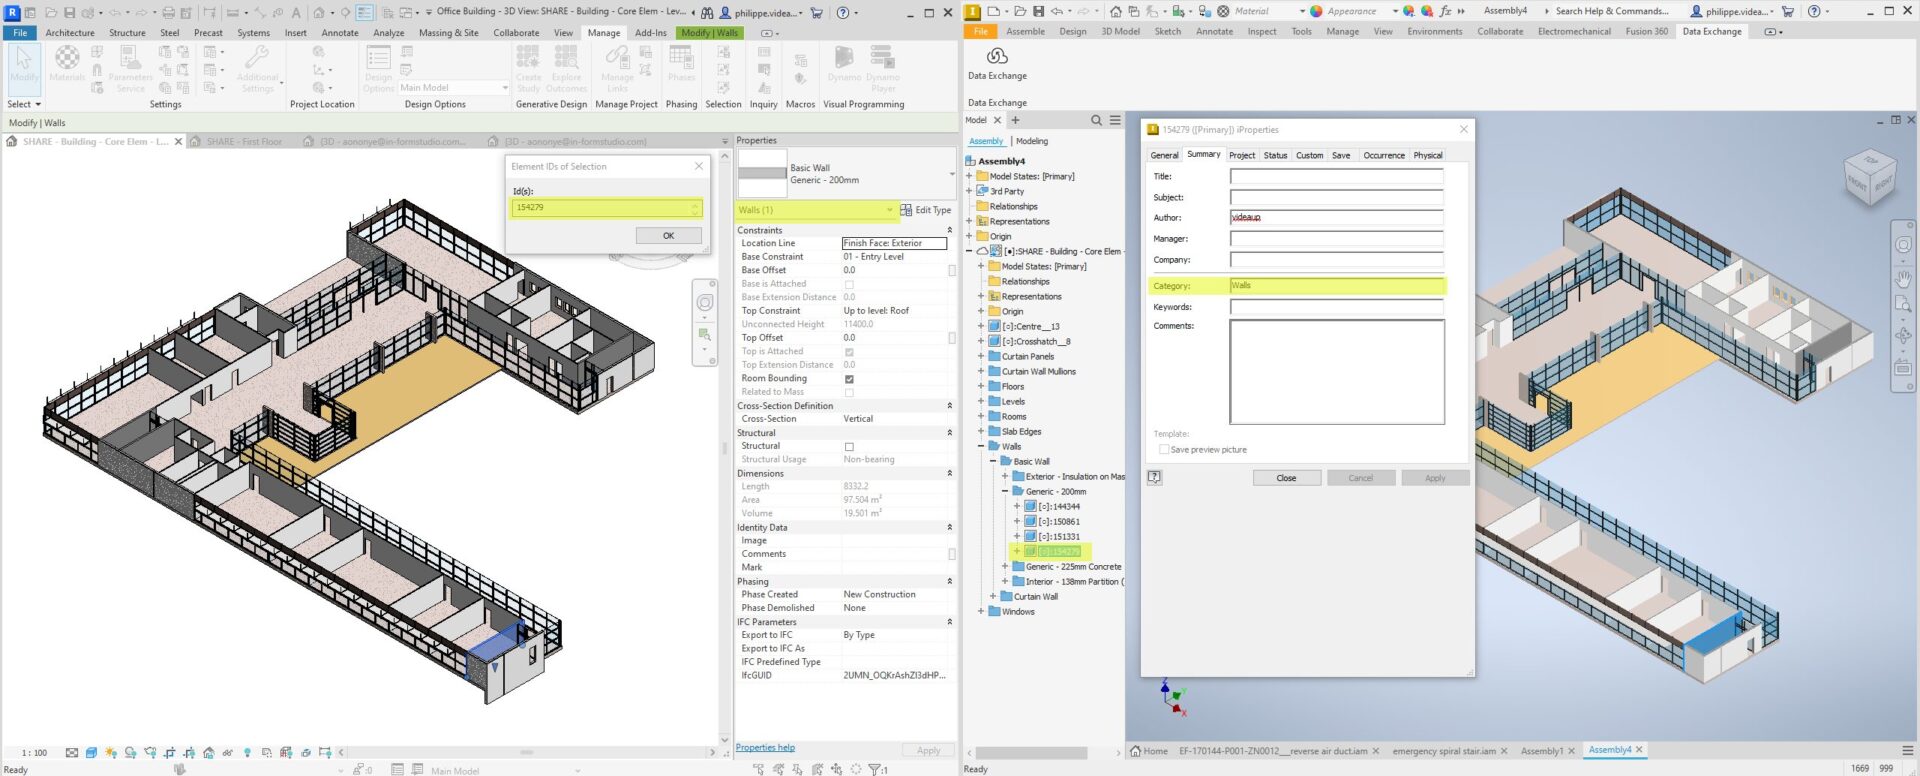
Task: Click Edit Type in Revit Properties
Action: click(926, 210)
